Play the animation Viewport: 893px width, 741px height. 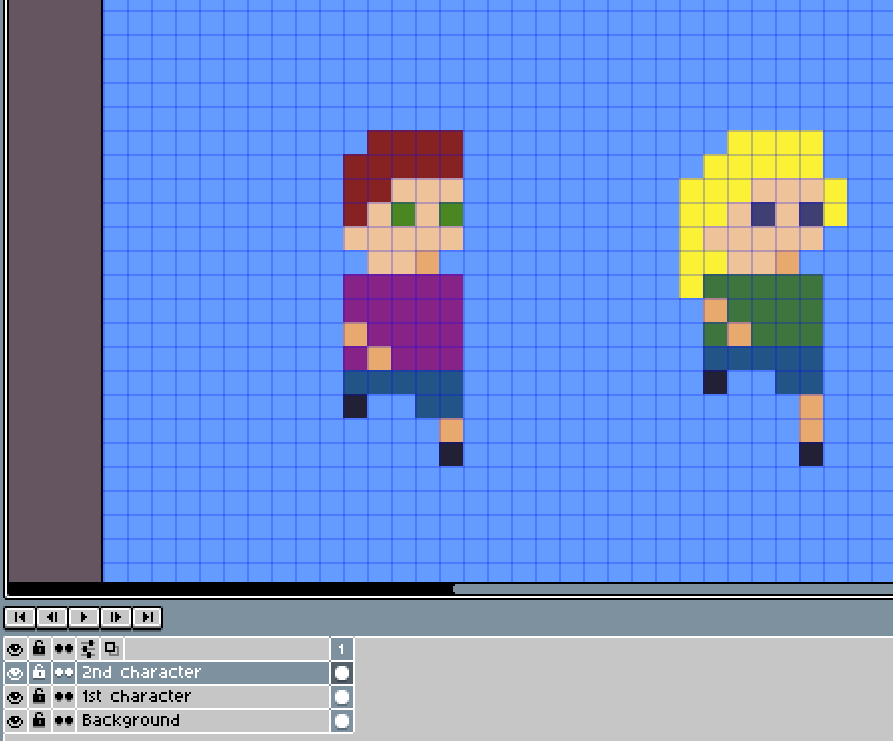84,617
